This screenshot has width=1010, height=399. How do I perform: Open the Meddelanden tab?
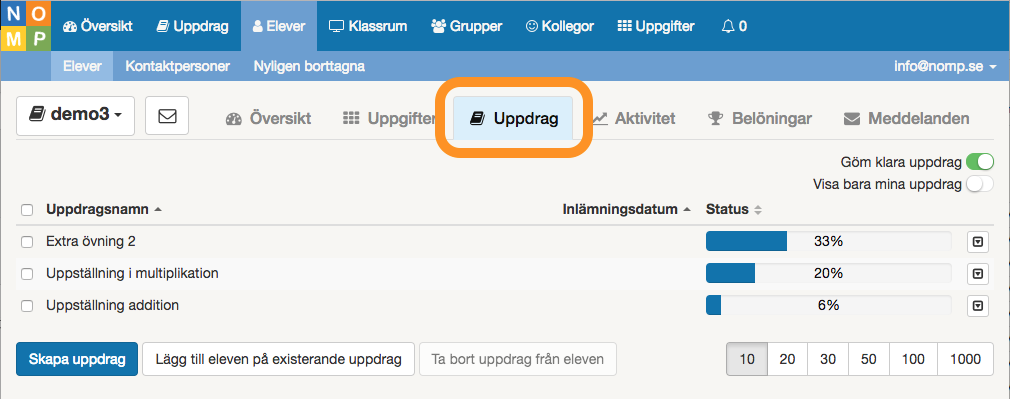coord(906,119)
